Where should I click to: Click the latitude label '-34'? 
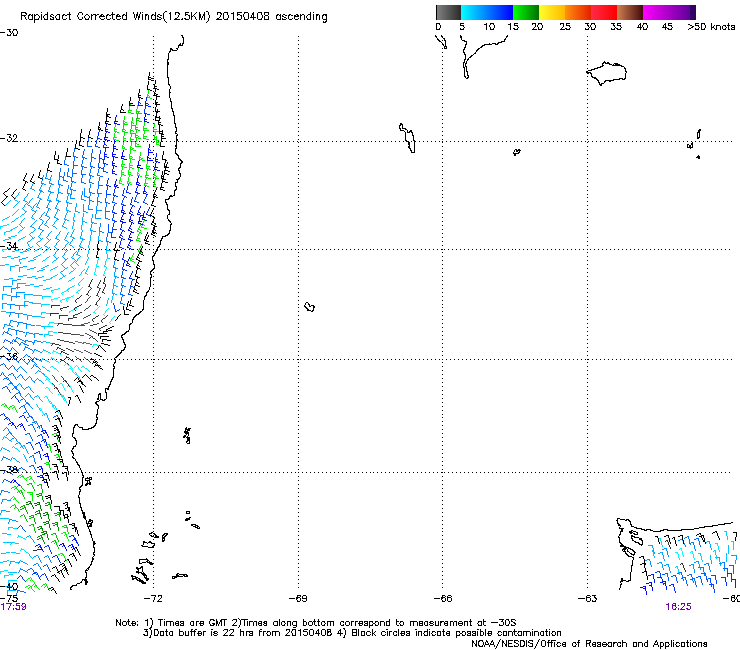pos(9,246)
